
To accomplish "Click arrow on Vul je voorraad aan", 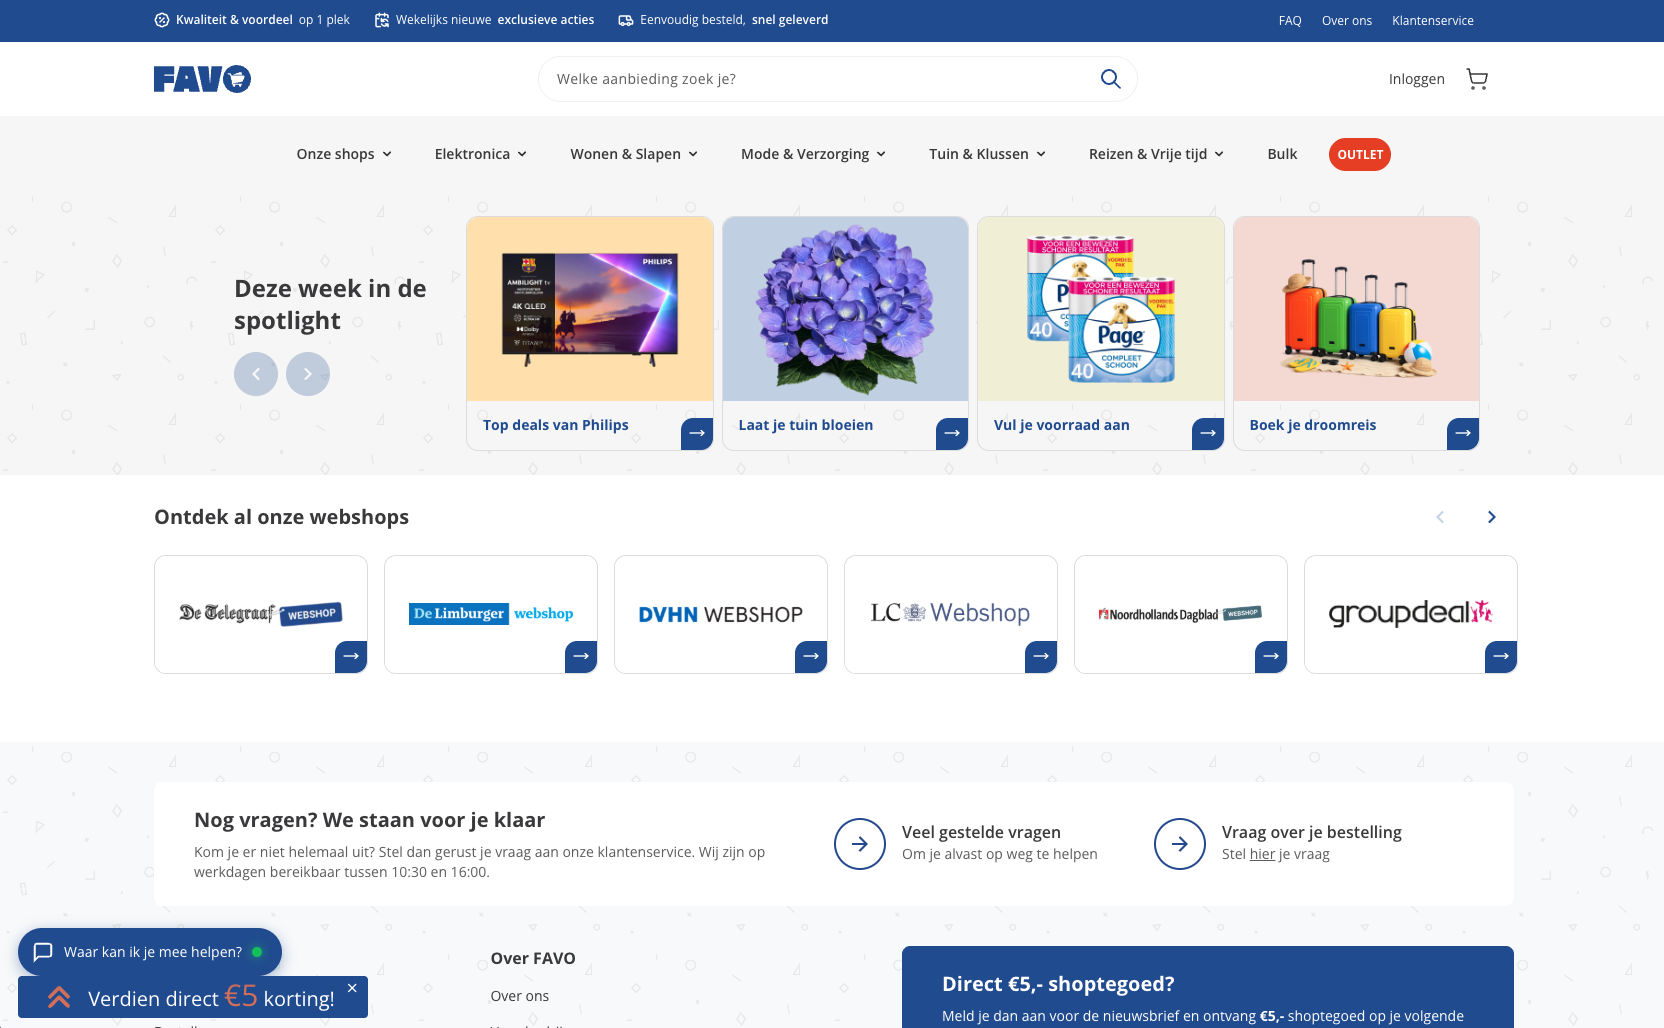I will (1208, 434).
